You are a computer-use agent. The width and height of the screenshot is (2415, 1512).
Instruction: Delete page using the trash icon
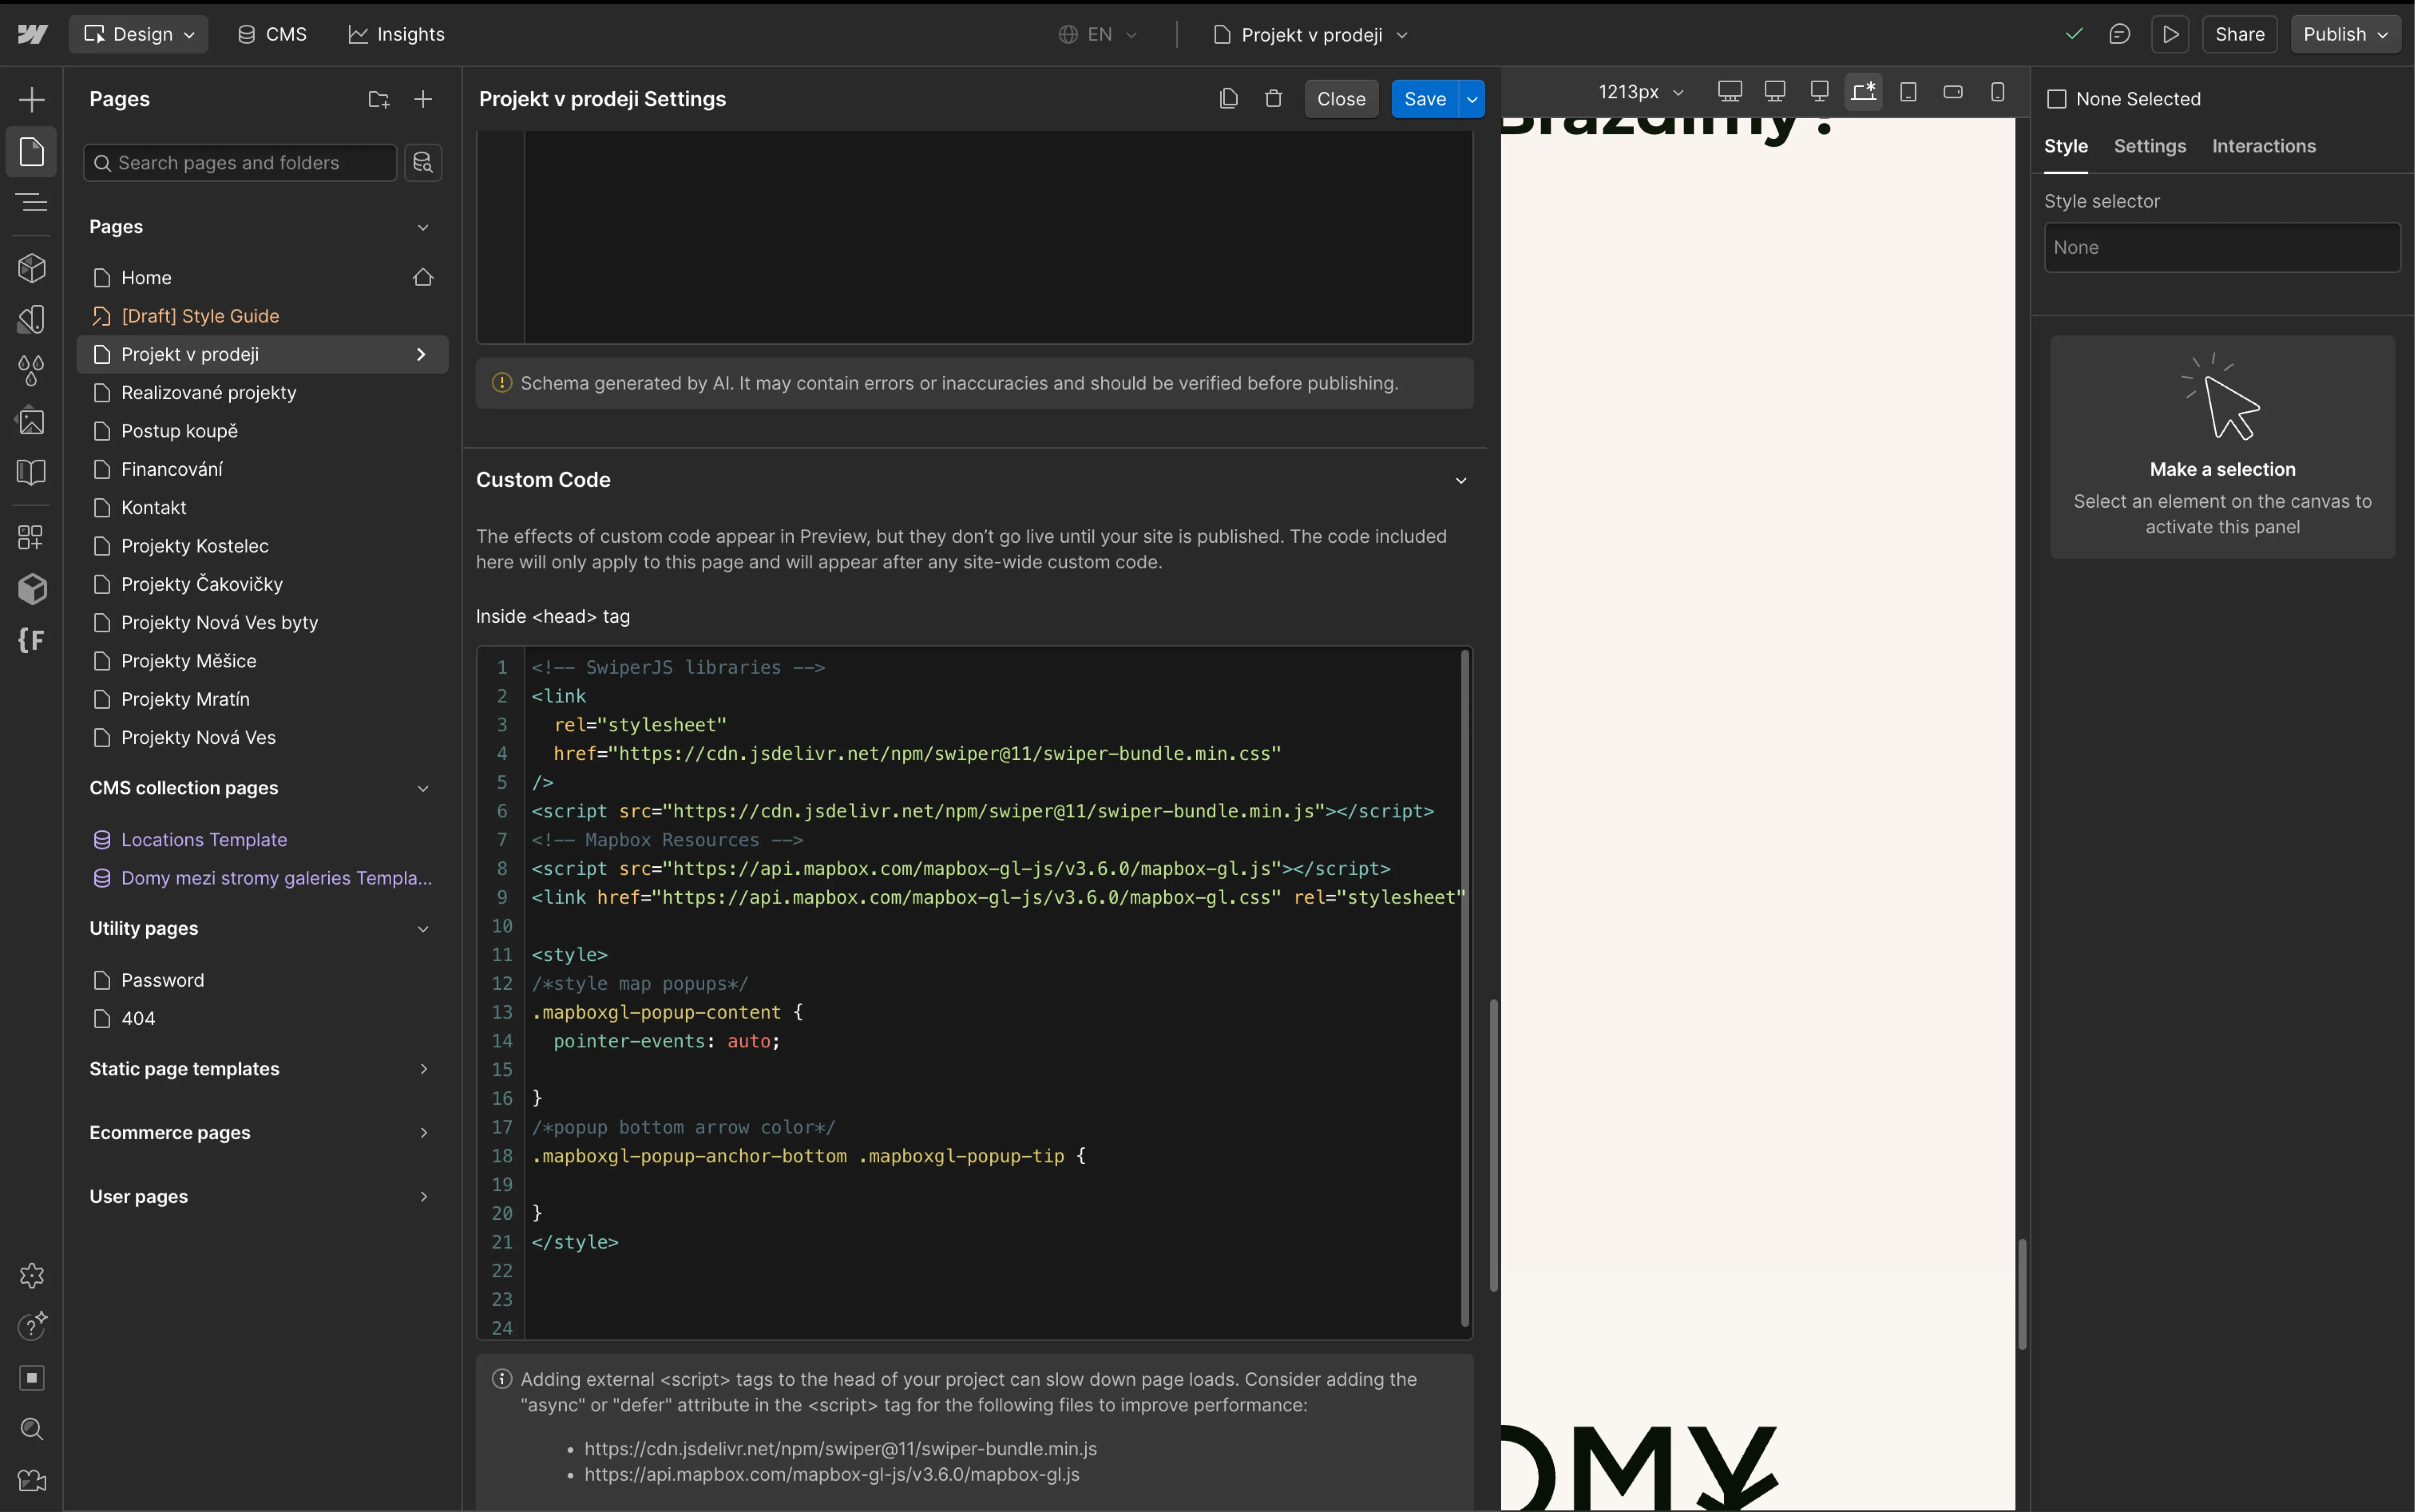[x=1273, y=99]
